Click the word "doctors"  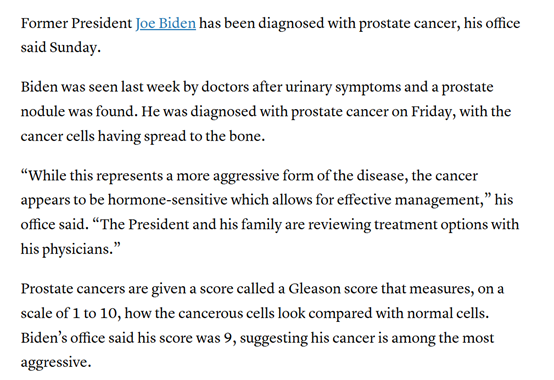pos(225,87)
